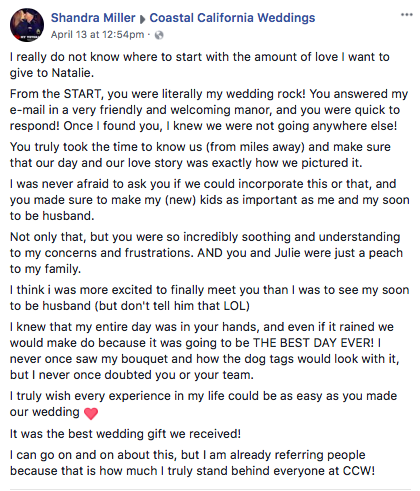Click the Shandra Miller name link
The width and height of the screenshot is (420, 491).
coord(93,18)
